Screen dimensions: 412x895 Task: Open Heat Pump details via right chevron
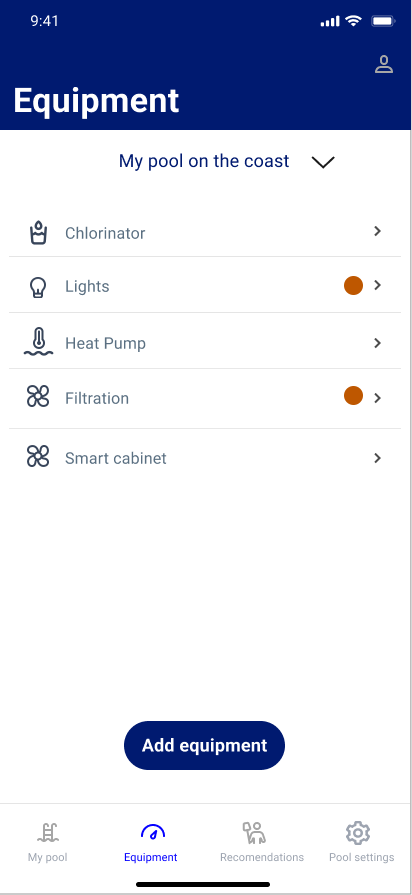tap(377, 343)
